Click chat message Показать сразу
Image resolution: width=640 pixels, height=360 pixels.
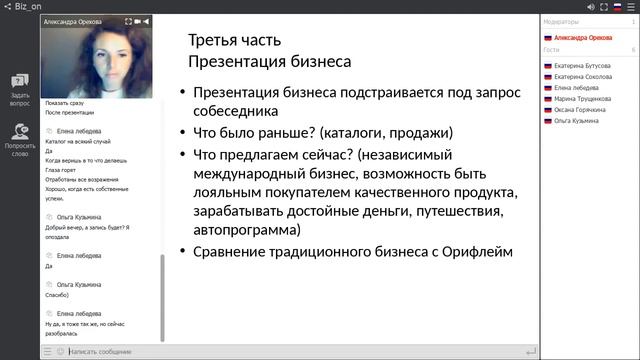[64, 103]
